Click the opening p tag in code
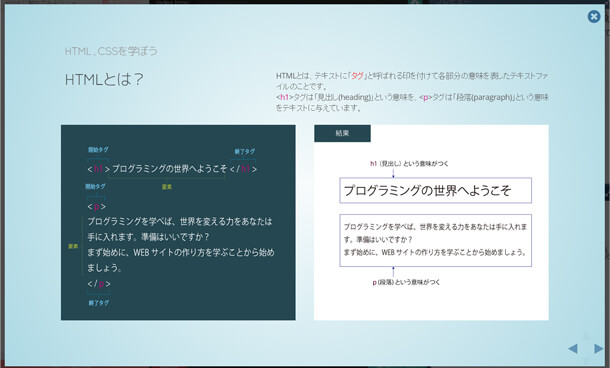The width and height of the screenshot is (610, 368). pyautogui.click(x=96, y=206)
